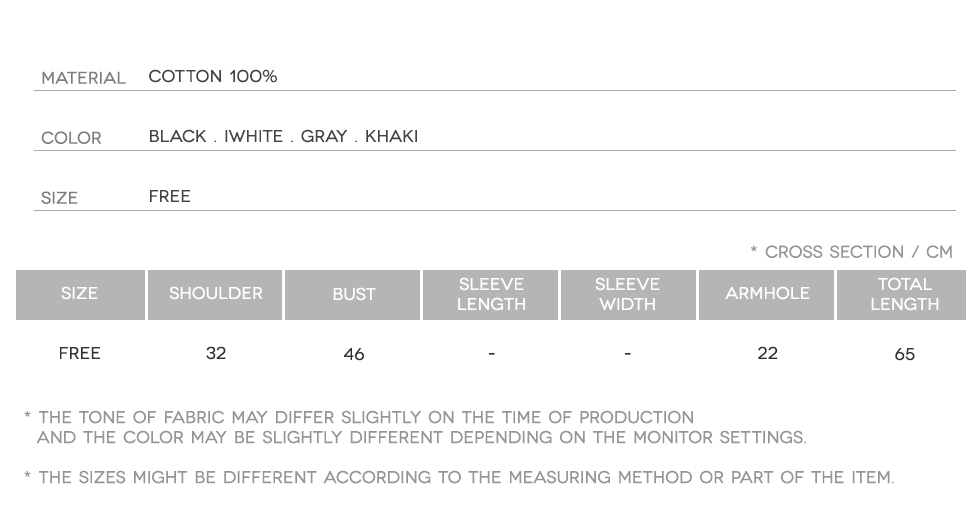
Task: Click the TOTAL LENGTH column header
Action: (904, 294)
